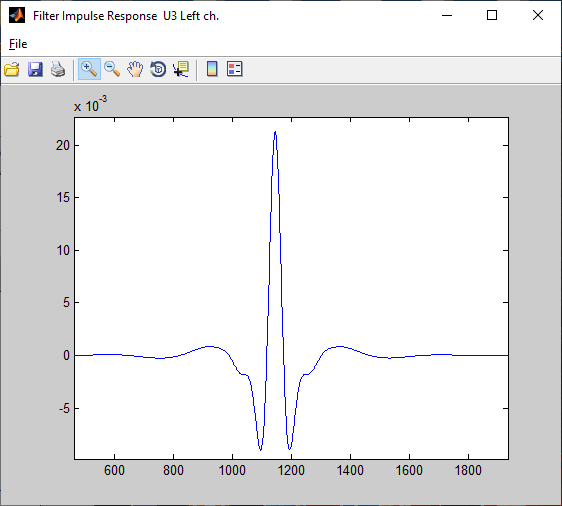This screenshot has height=506, width=562.
Task: Toggle the Zoom In tool
Action: click(89, 69)
